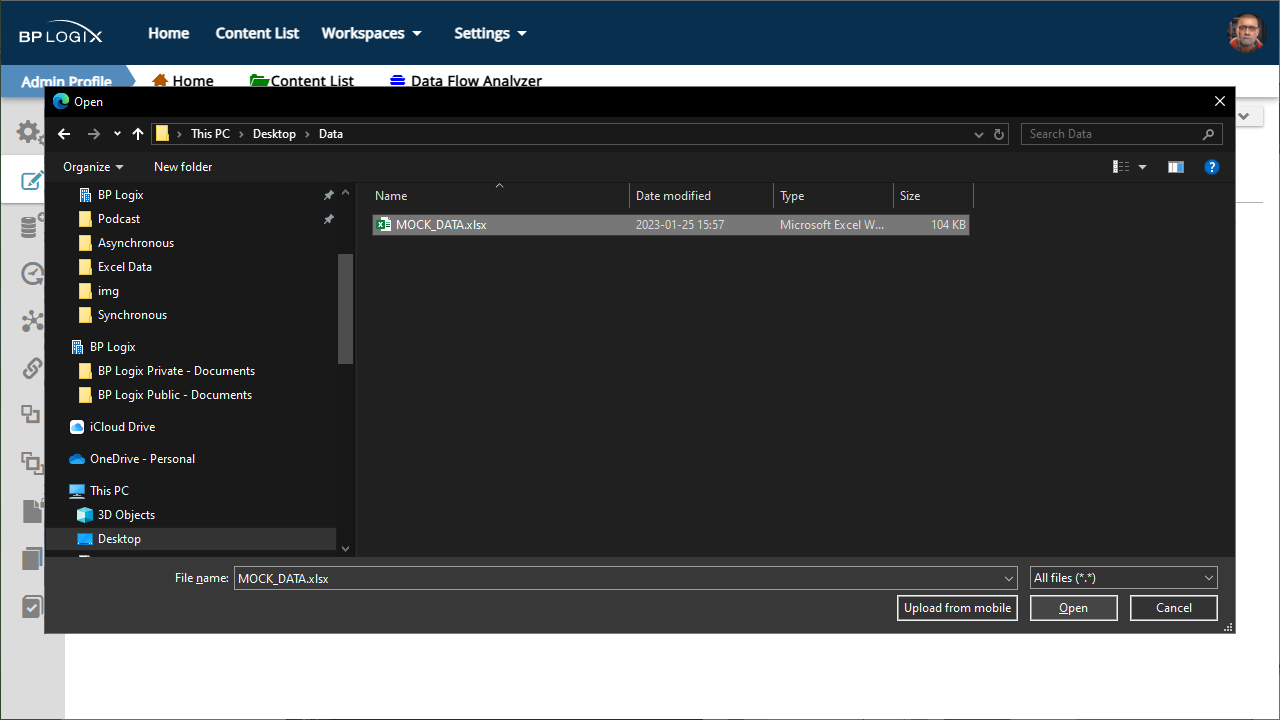Click the BP Logix logo

coord(60,32)
